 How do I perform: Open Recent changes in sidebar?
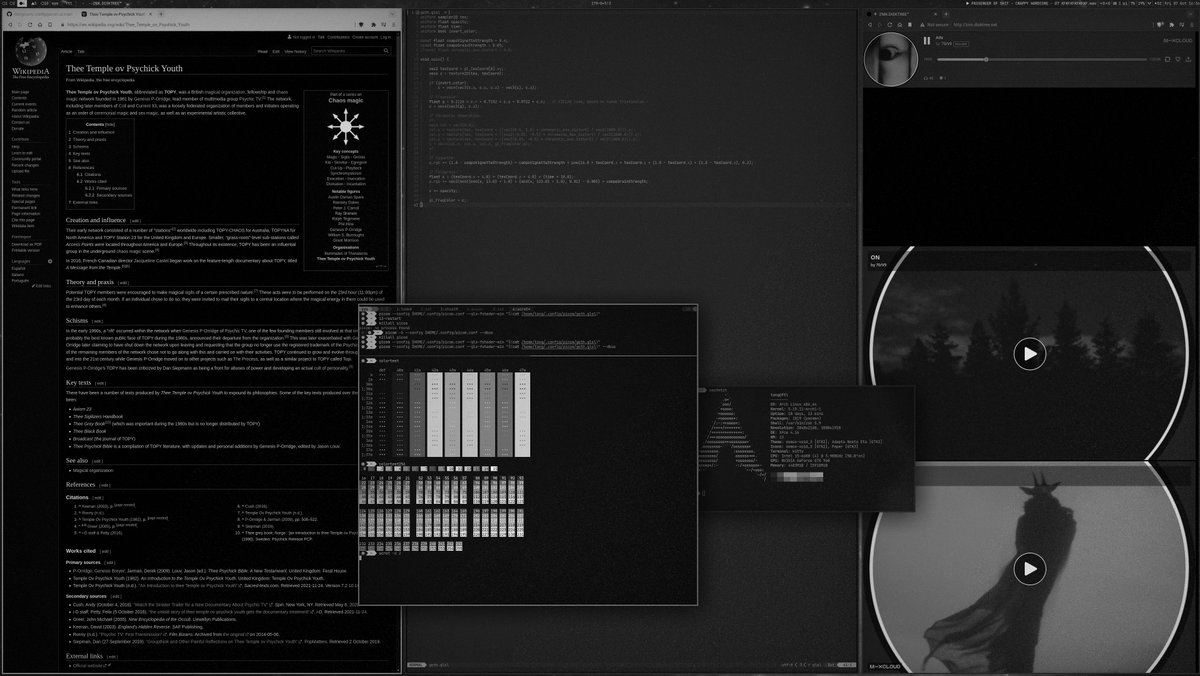25,165
